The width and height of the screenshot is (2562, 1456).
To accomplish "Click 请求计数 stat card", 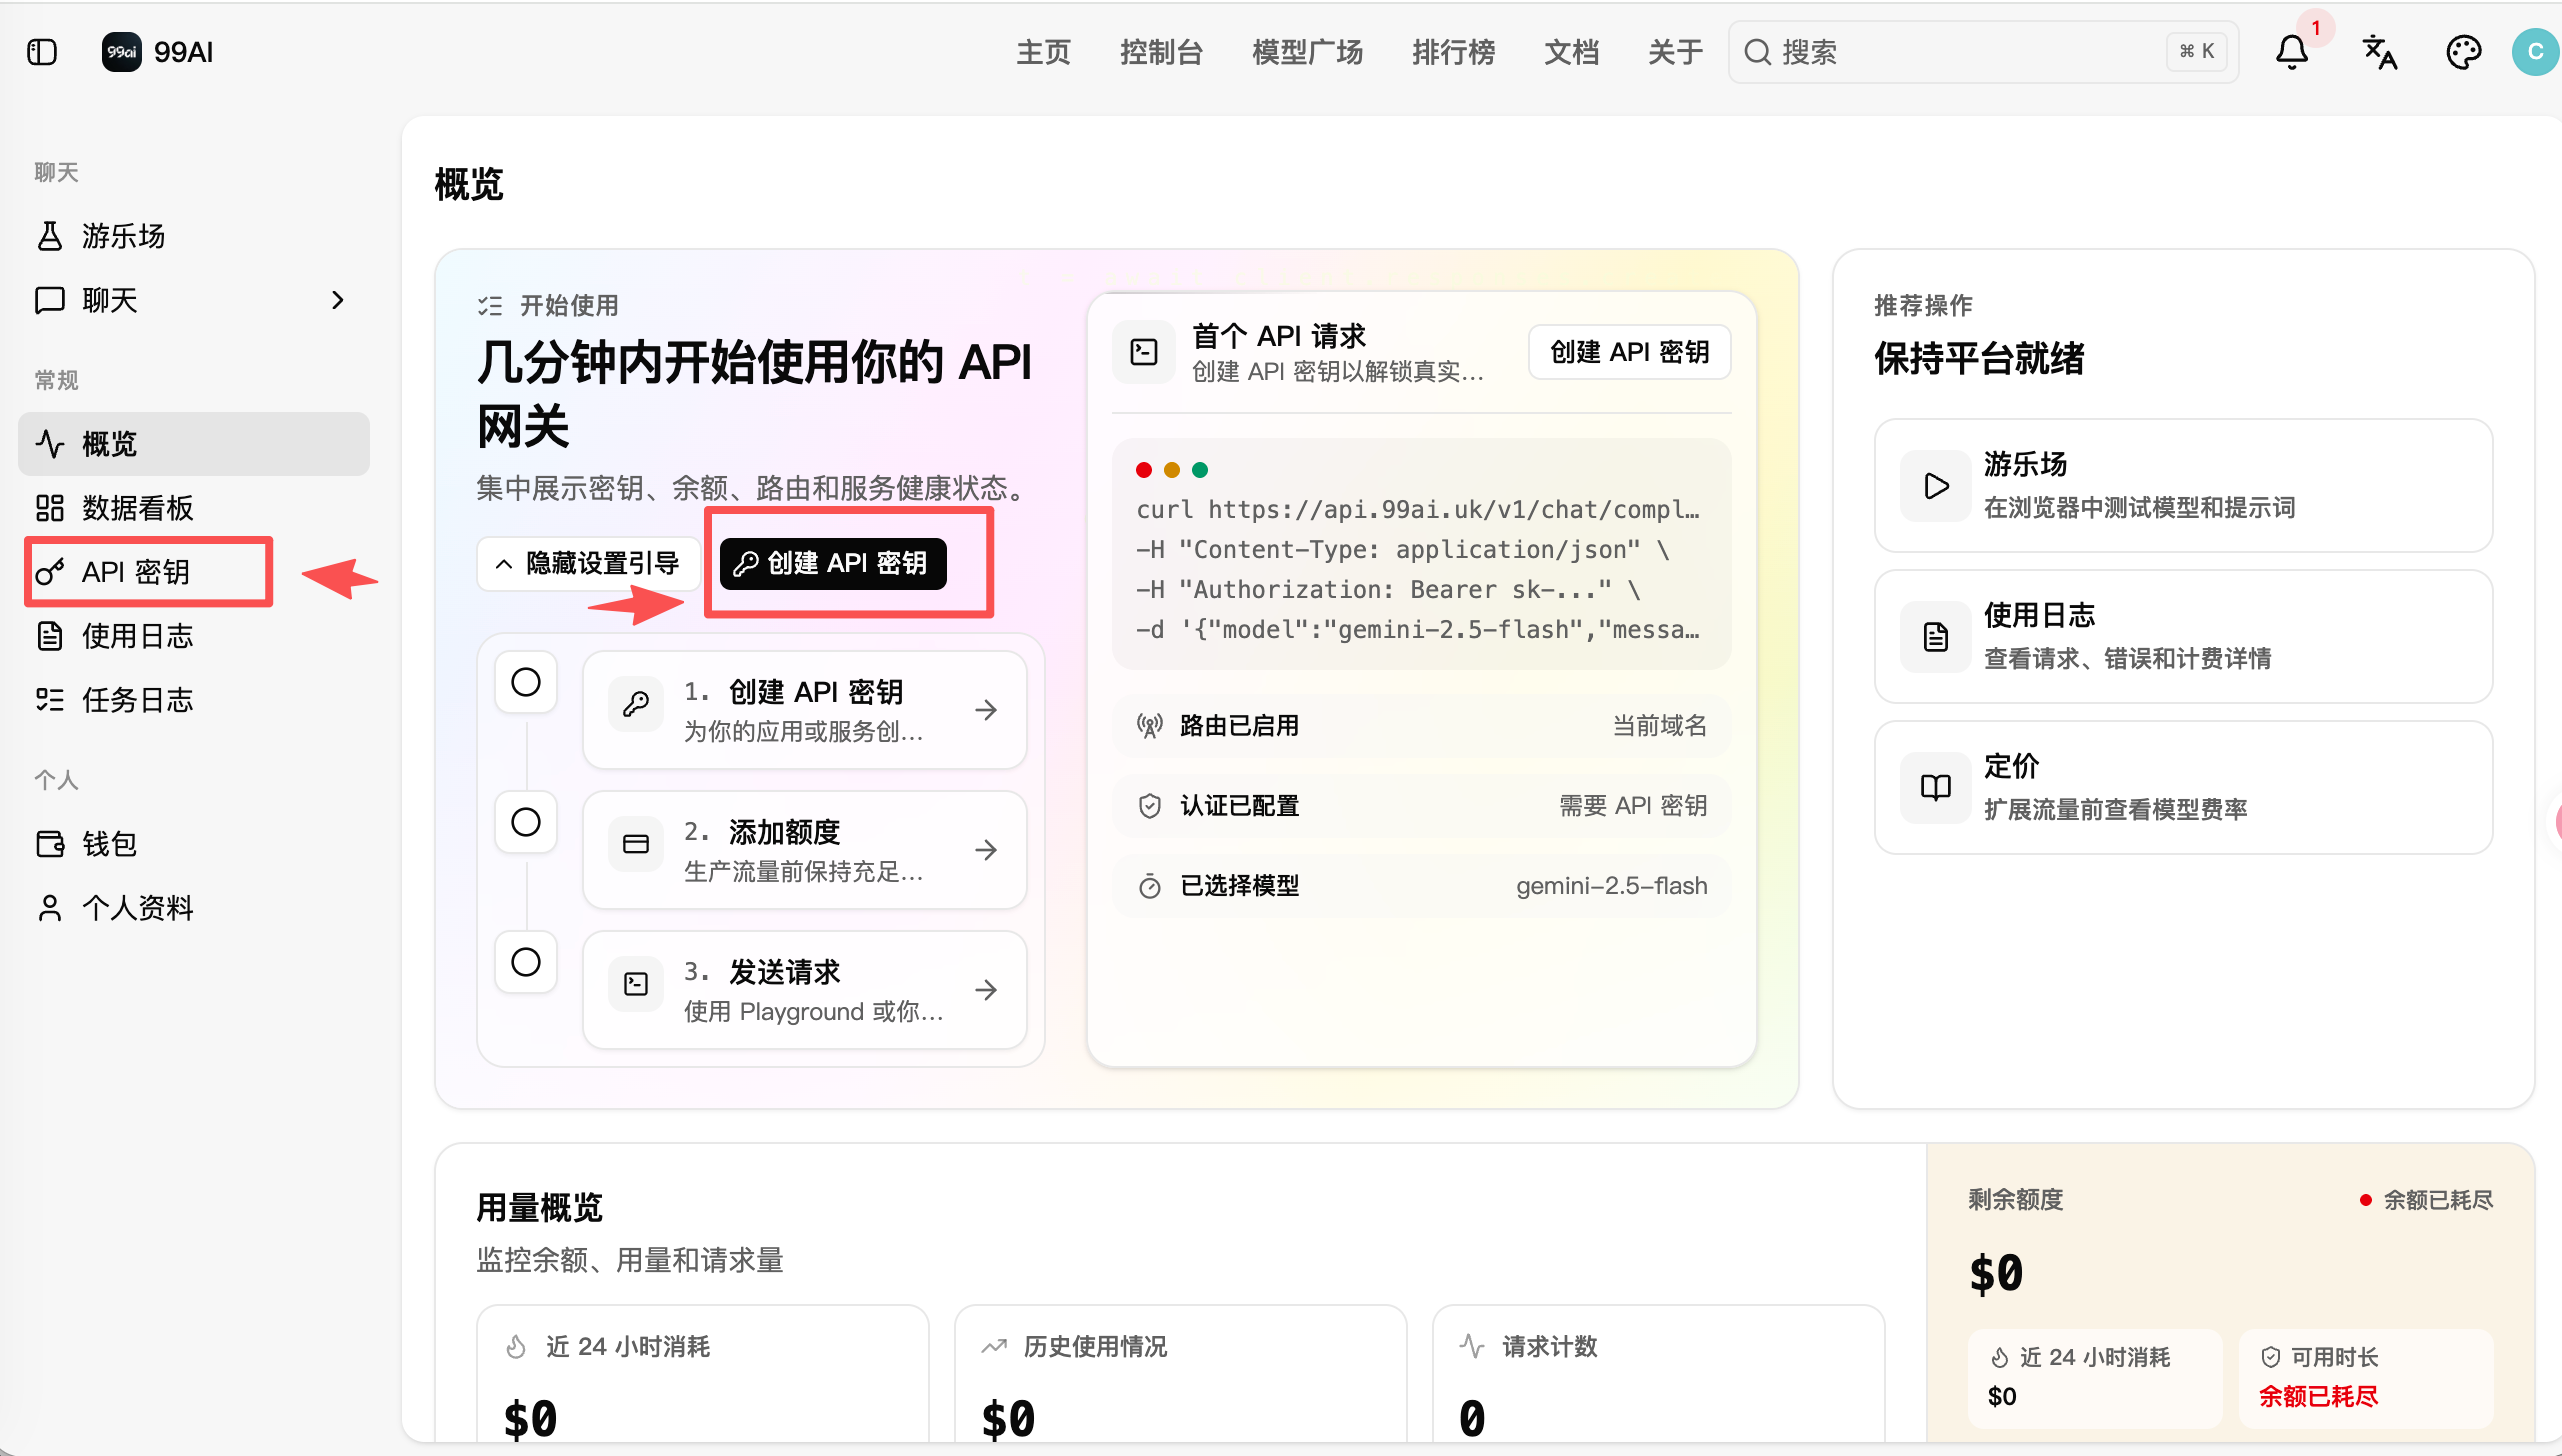I will pyautogui.click(x=1659, y=1374).
